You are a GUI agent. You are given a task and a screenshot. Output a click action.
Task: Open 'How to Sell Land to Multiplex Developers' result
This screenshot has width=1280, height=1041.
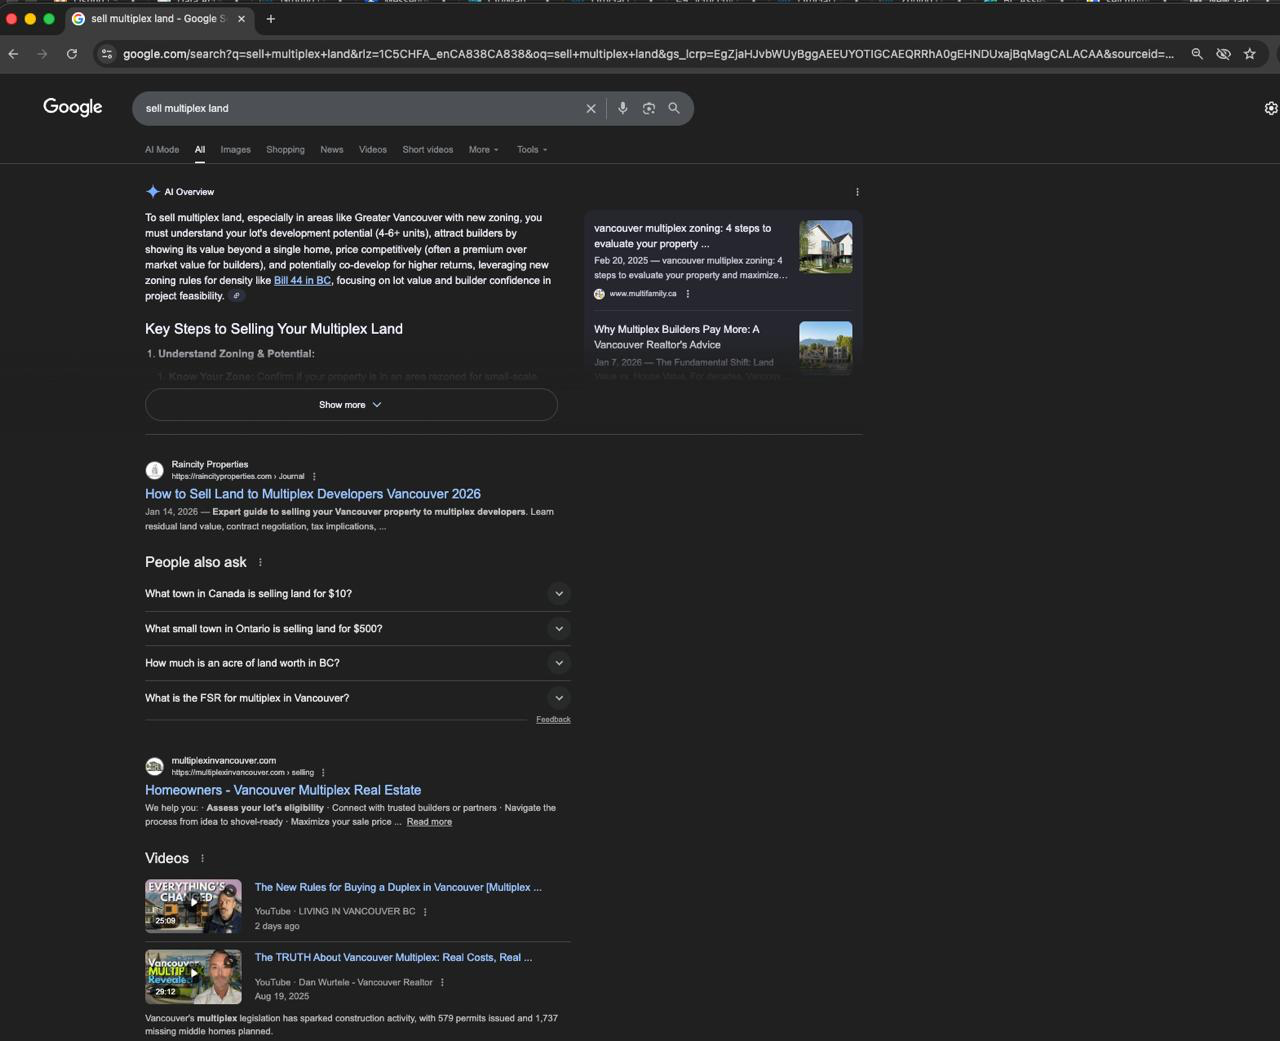313,494
